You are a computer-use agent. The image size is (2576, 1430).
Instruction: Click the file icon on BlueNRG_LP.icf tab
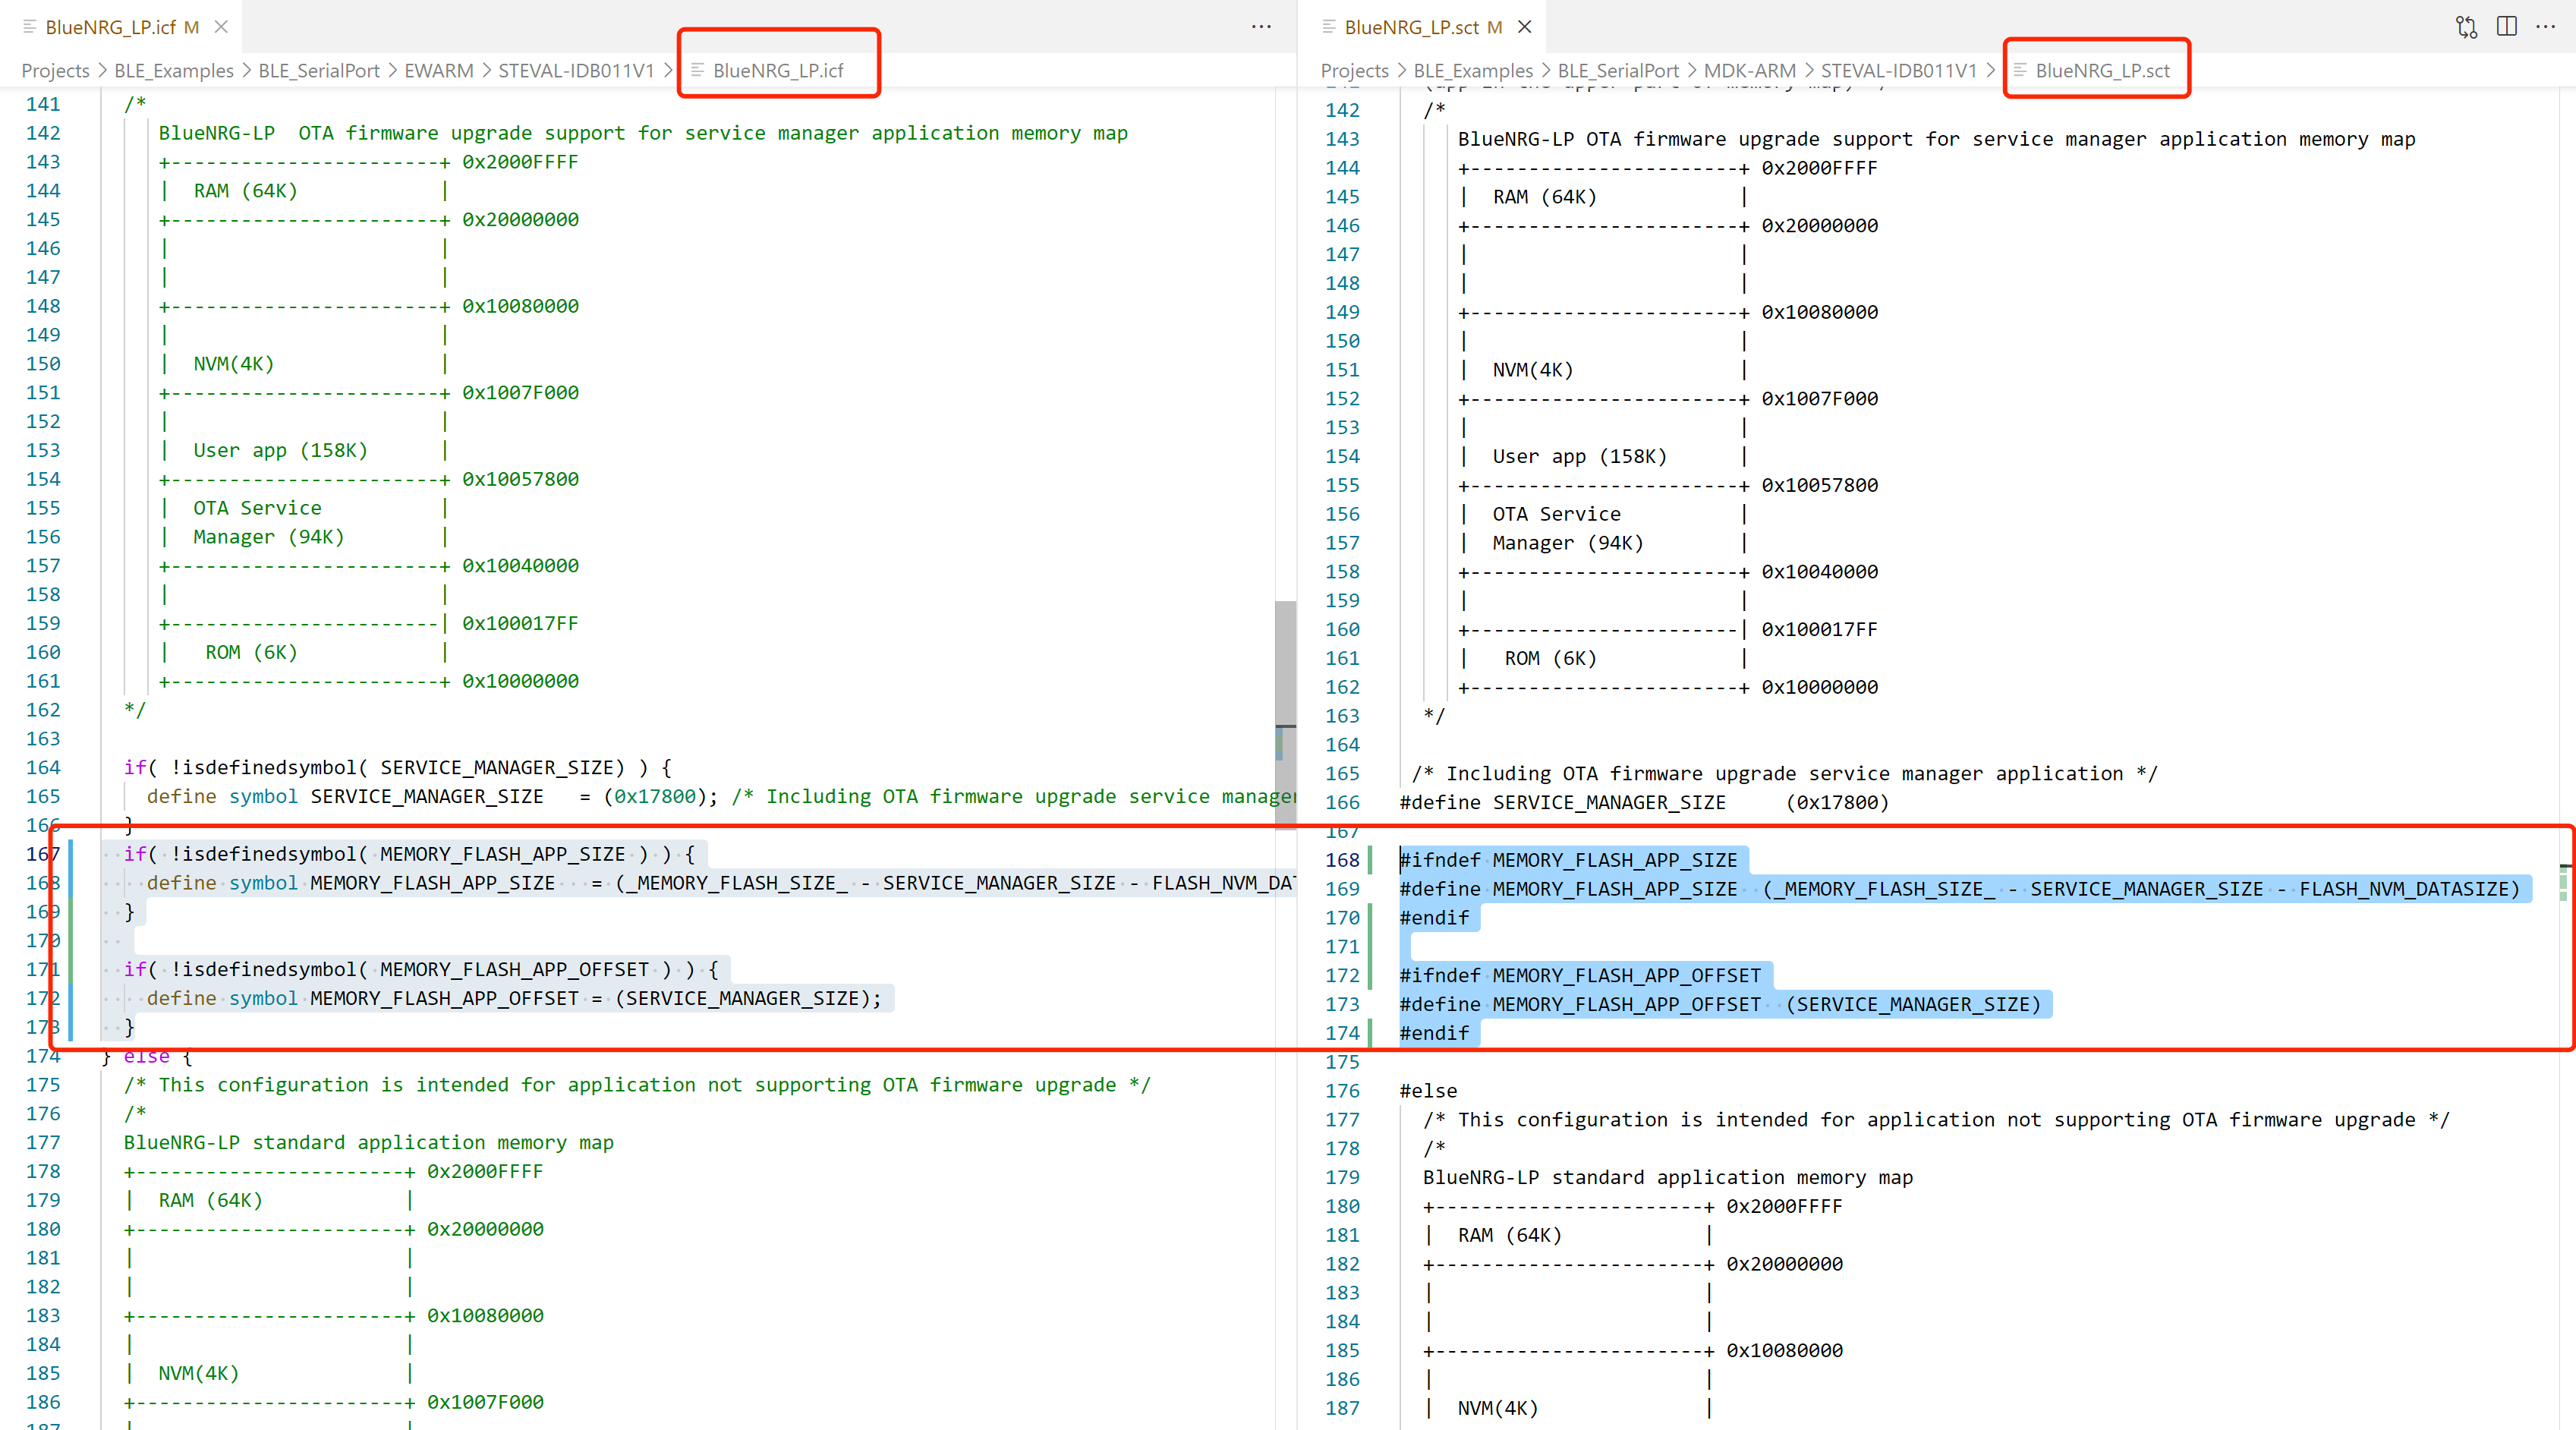pos(29,27)
